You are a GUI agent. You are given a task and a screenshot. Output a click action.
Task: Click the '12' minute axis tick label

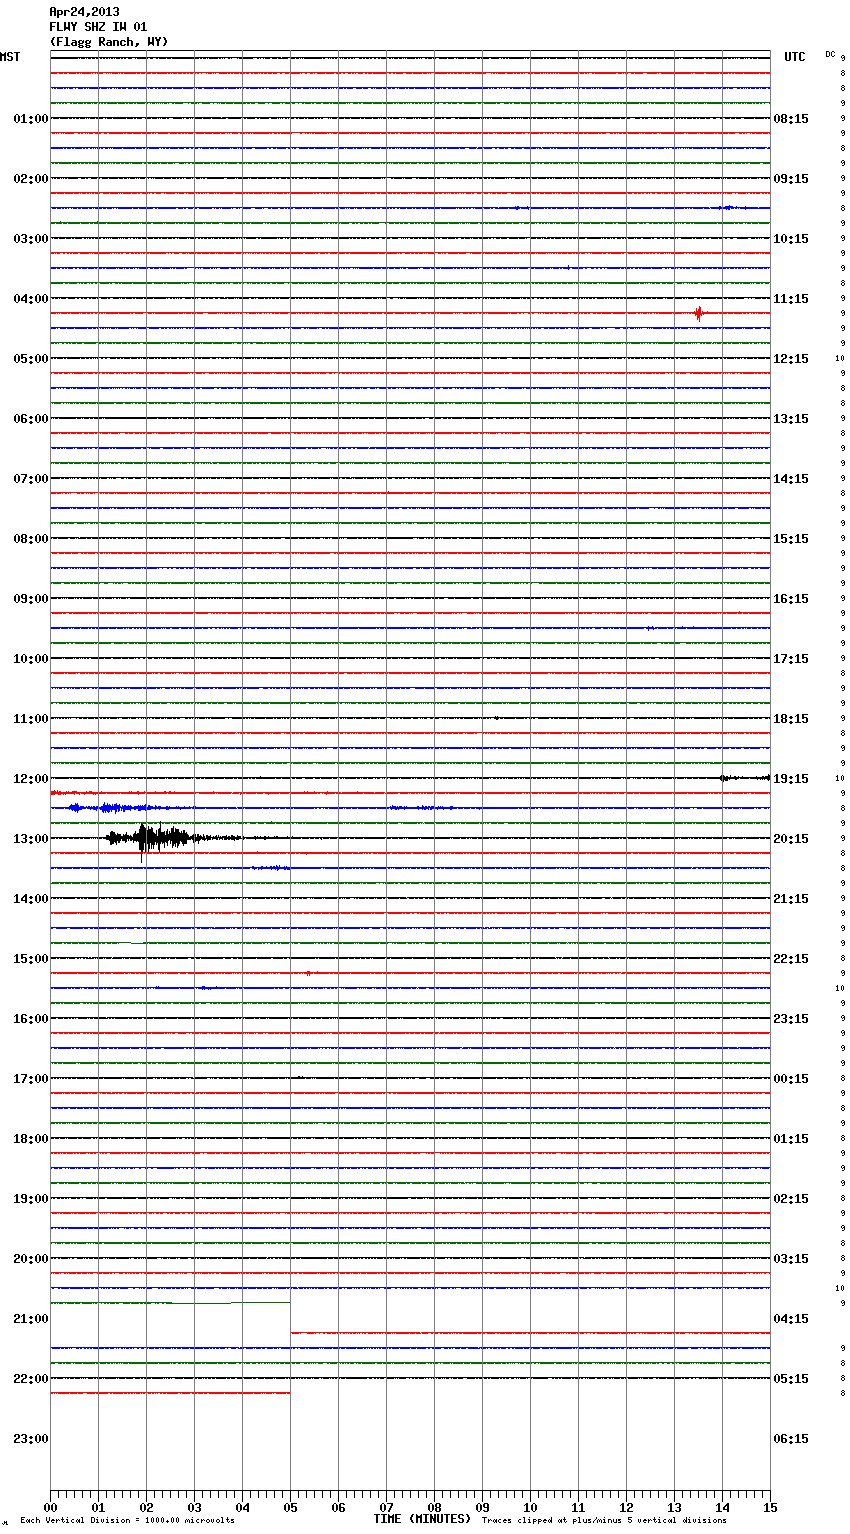click(626, 1508)
